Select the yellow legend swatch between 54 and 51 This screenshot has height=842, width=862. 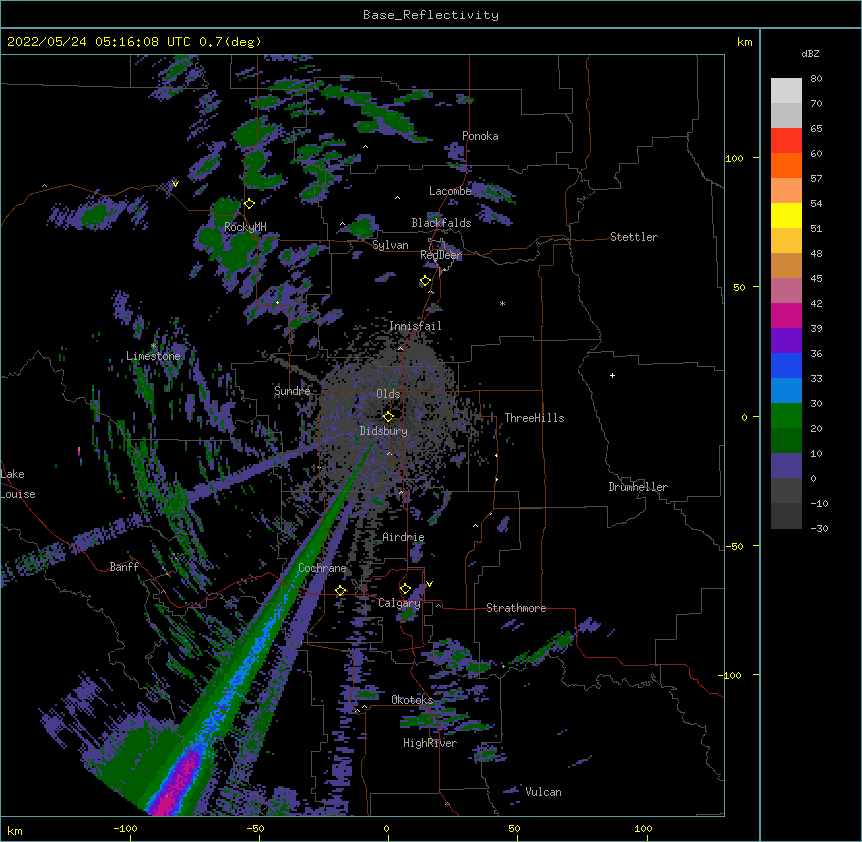click(x=786, y=215)
